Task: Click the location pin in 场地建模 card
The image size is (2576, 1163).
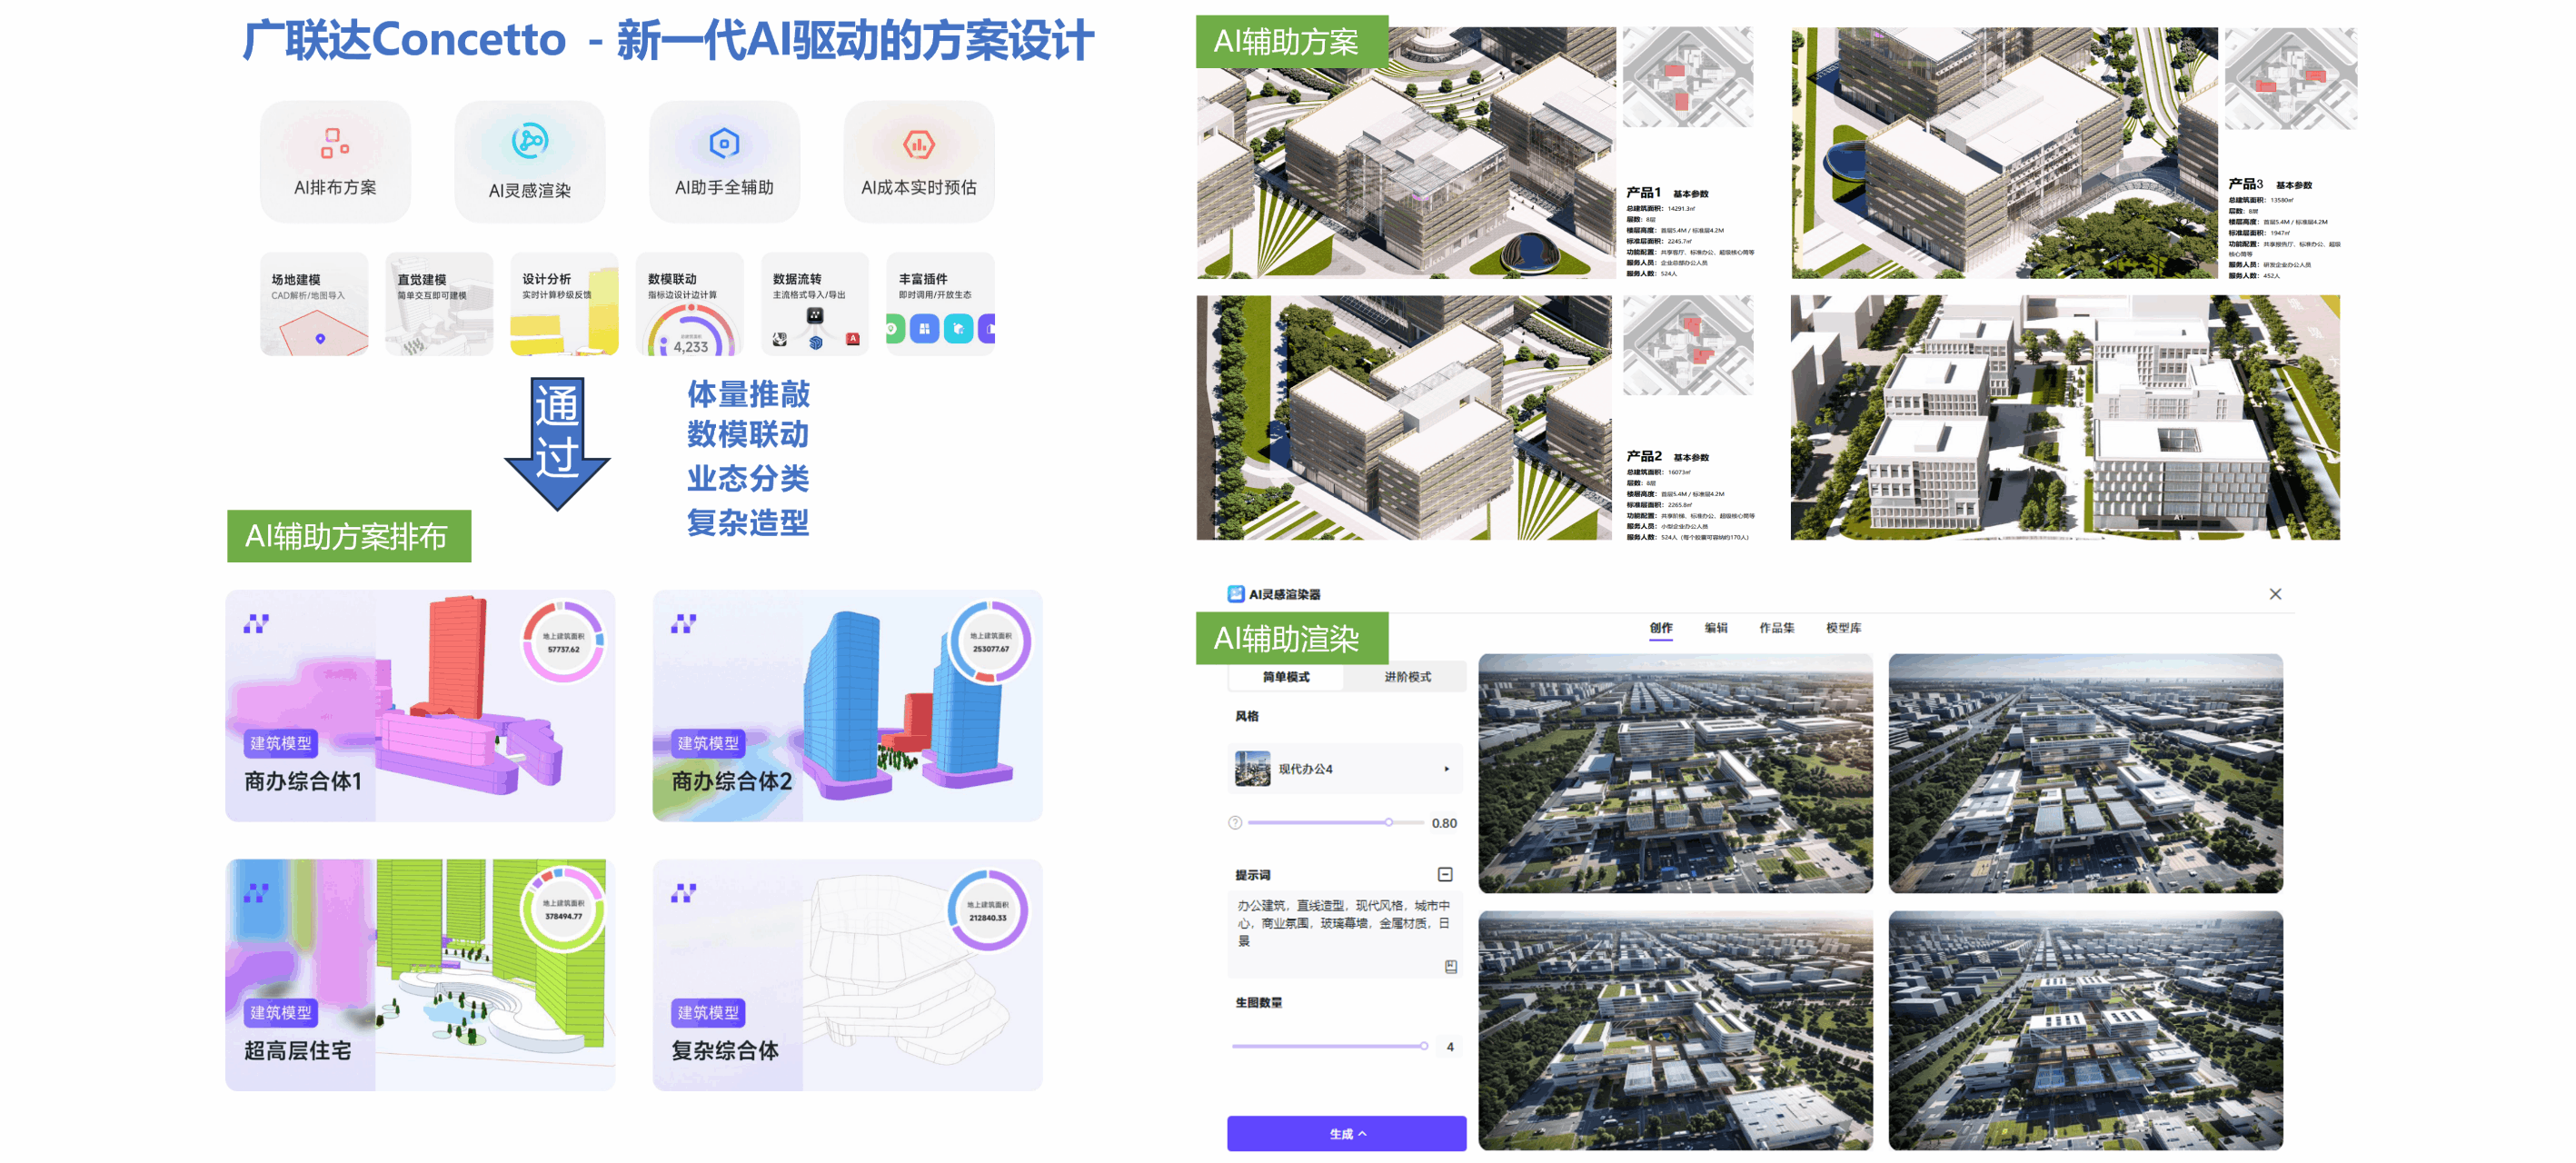Action: pos(320,339)
